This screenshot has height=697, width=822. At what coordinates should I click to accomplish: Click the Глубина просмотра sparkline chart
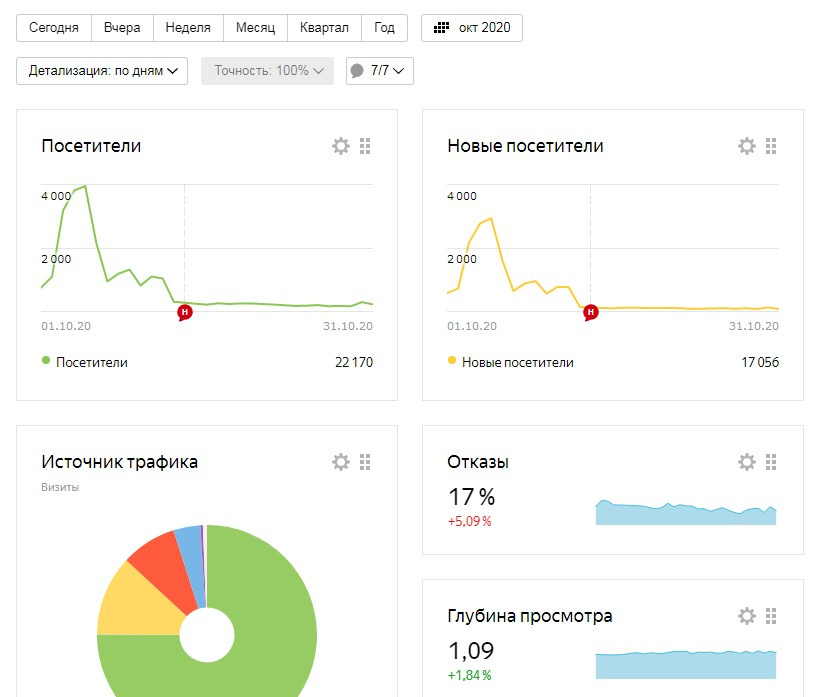coord(686,665)
